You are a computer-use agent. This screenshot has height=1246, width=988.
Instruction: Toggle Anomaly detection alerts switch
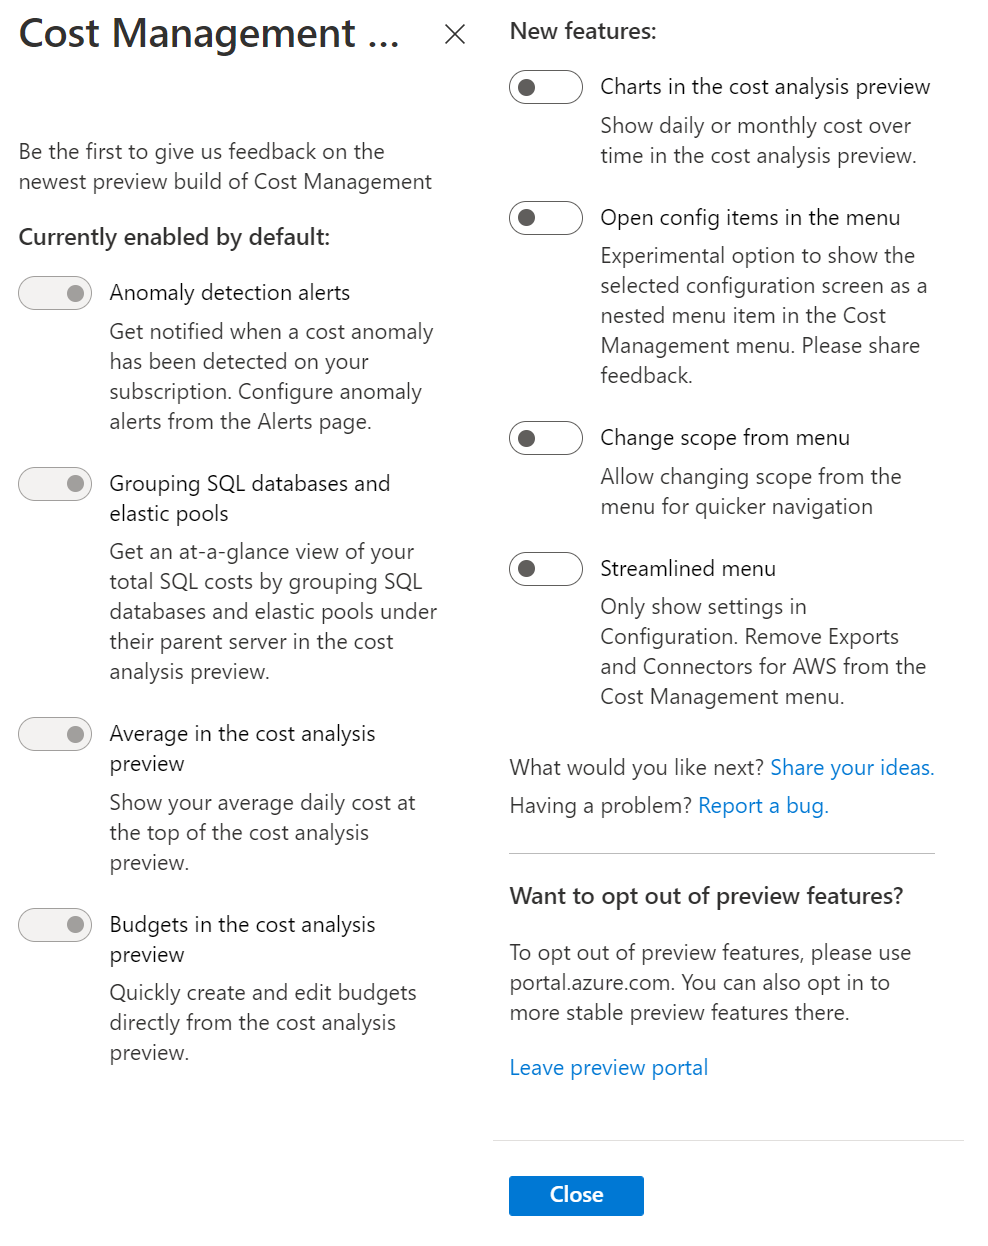(55, 293)
